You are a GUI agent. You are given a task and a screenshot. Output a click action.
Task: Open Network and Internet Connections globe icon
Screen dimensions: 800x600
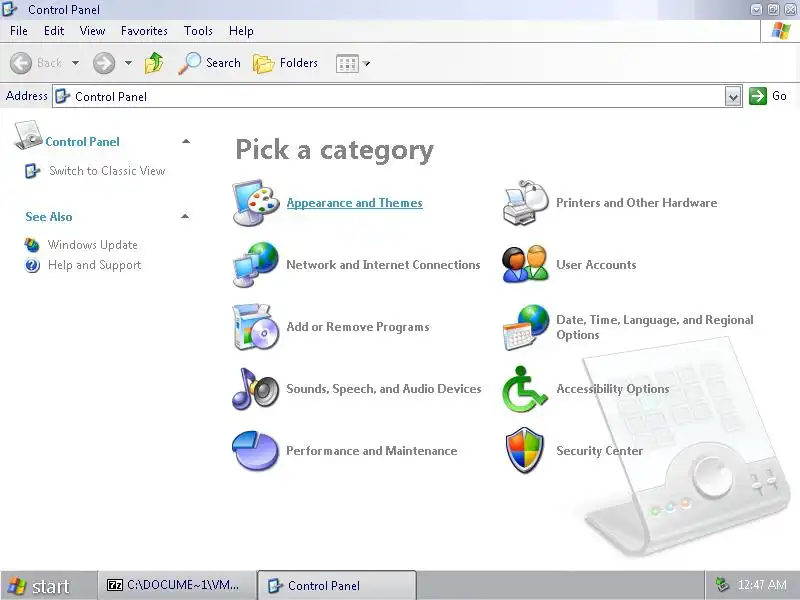pyautogui.click(x=256, y=265)
